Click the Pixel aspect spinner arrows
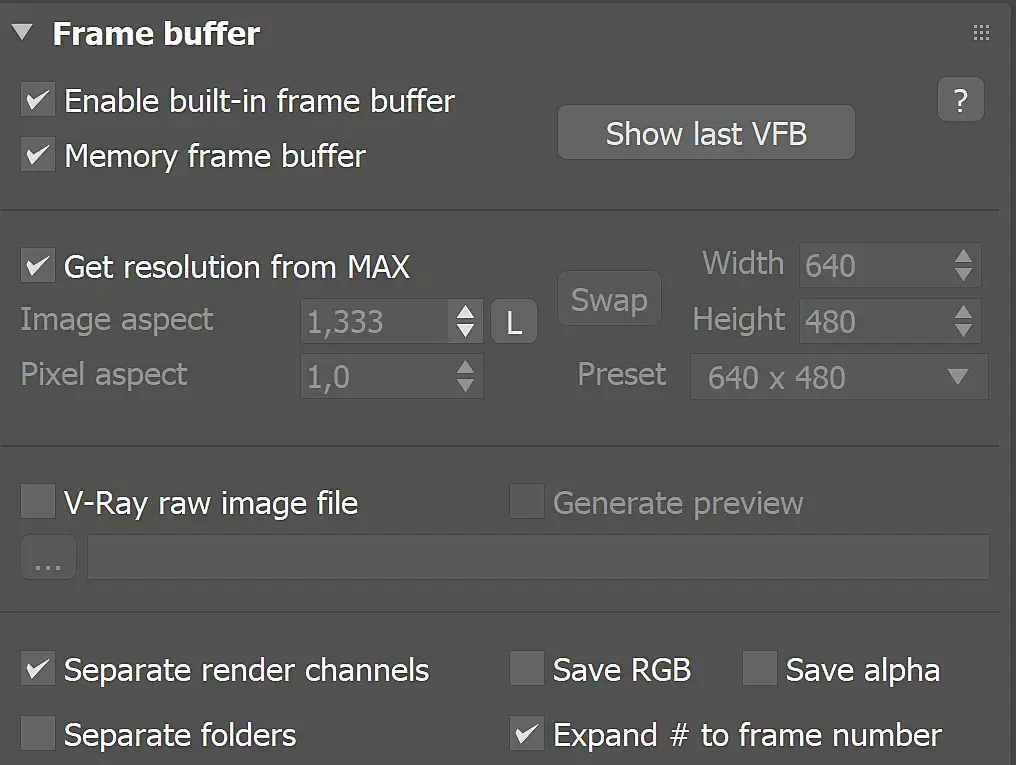Image resolution: width=1016 pixels, height=765 pixels. [465, 376]
